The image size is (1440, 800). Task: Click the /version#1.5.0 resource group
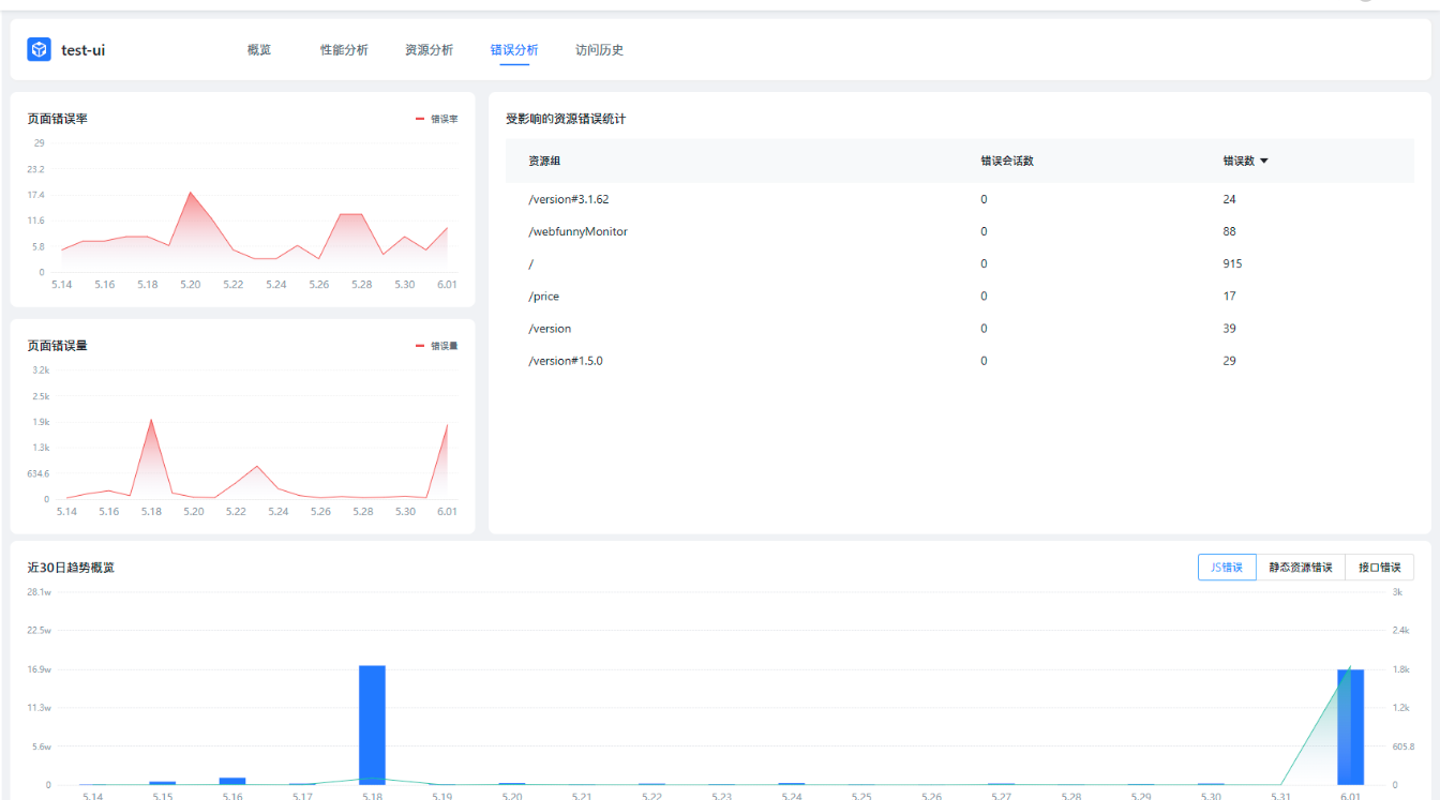[x=566, y=361]
